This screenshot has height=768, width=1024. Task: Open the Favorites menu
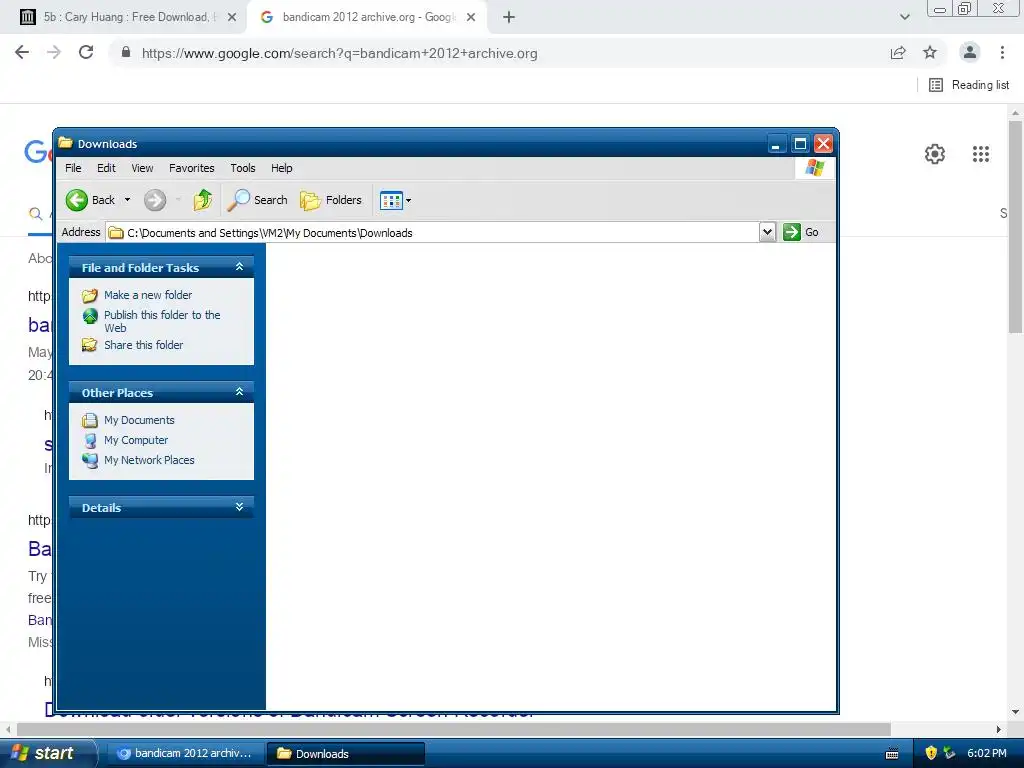point(191,168)
